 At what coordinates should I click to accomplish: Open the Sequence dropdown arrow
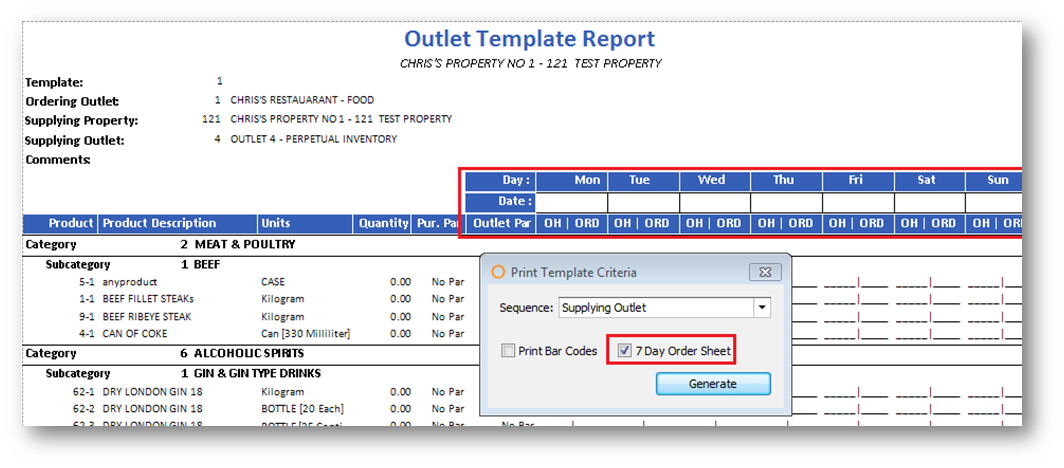click(762, 308)
